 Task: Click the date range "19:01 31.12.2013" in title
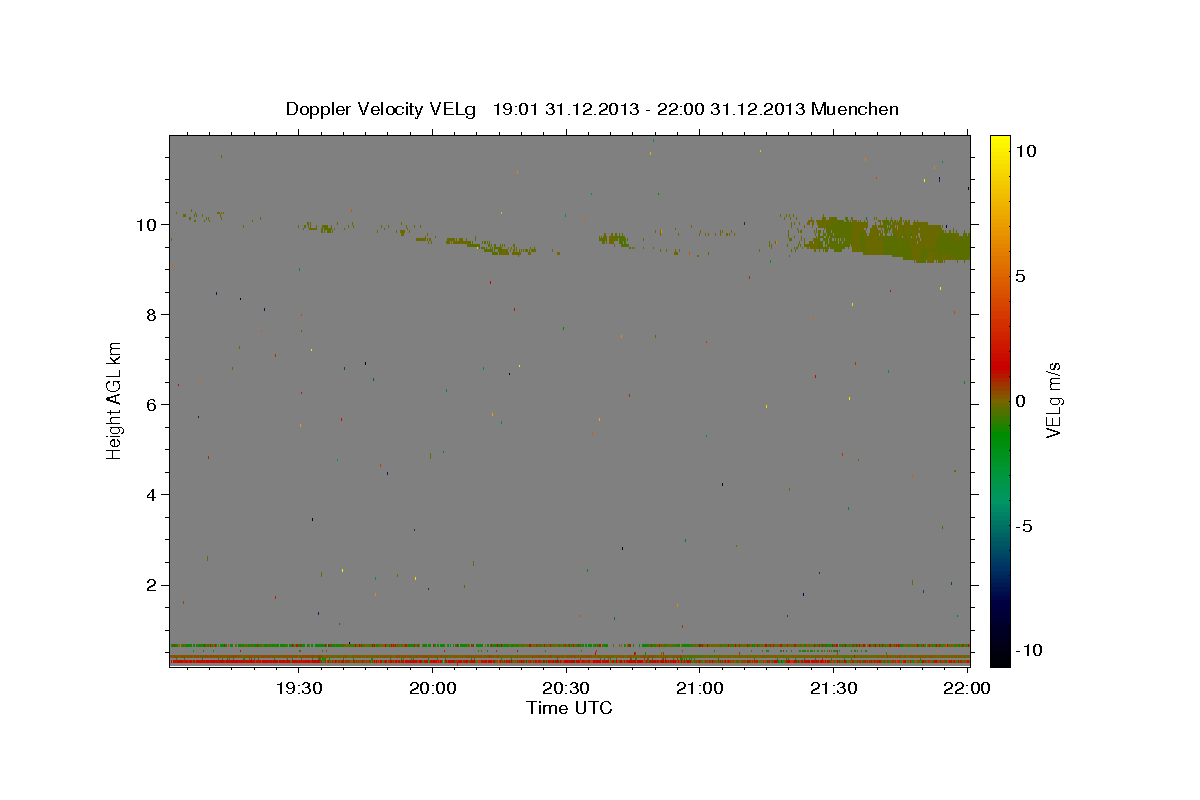point(564,109)
